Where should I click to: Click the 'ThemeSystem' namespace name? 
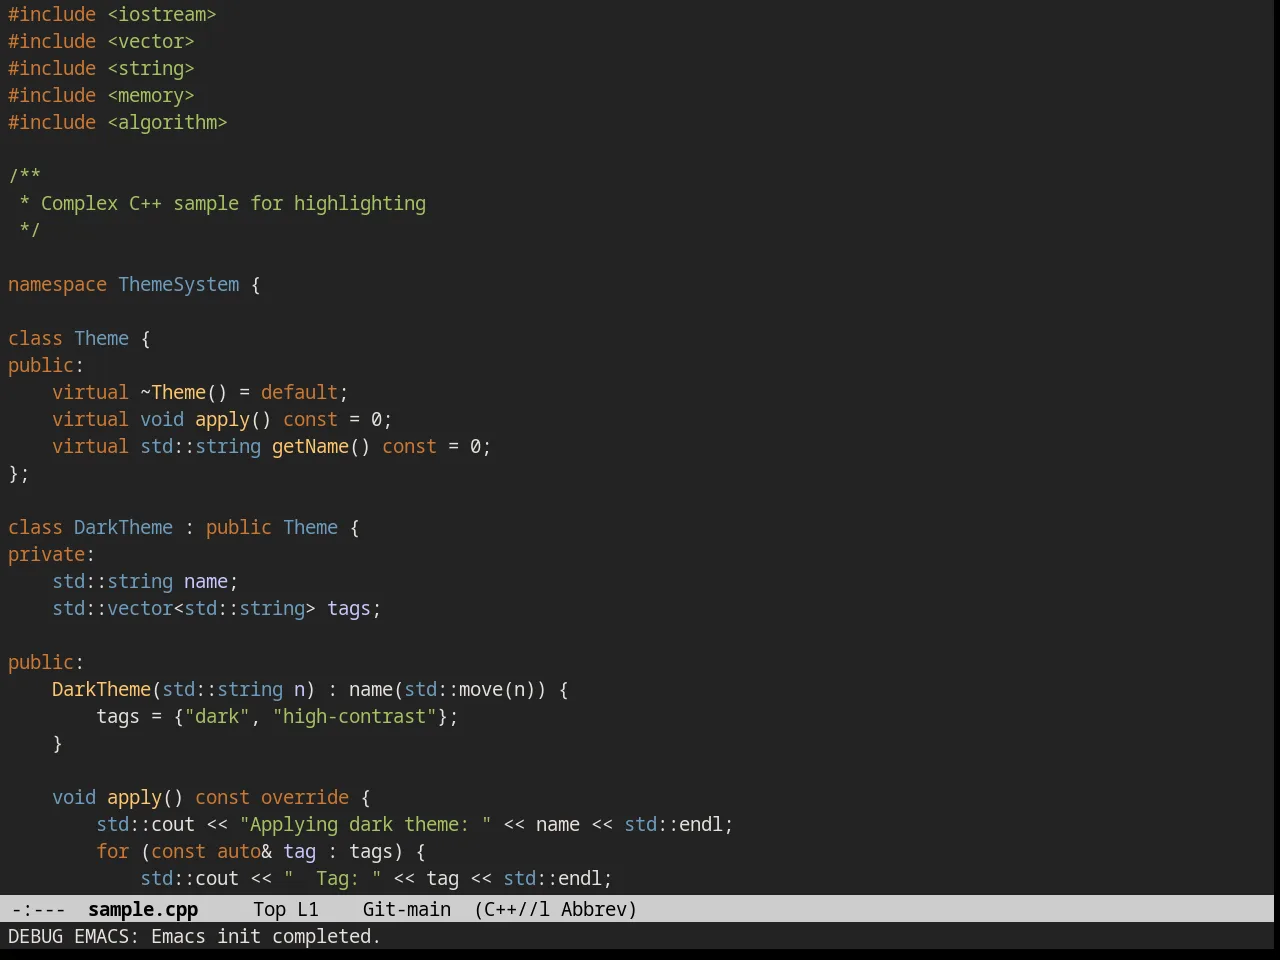(x=179, y=284)
